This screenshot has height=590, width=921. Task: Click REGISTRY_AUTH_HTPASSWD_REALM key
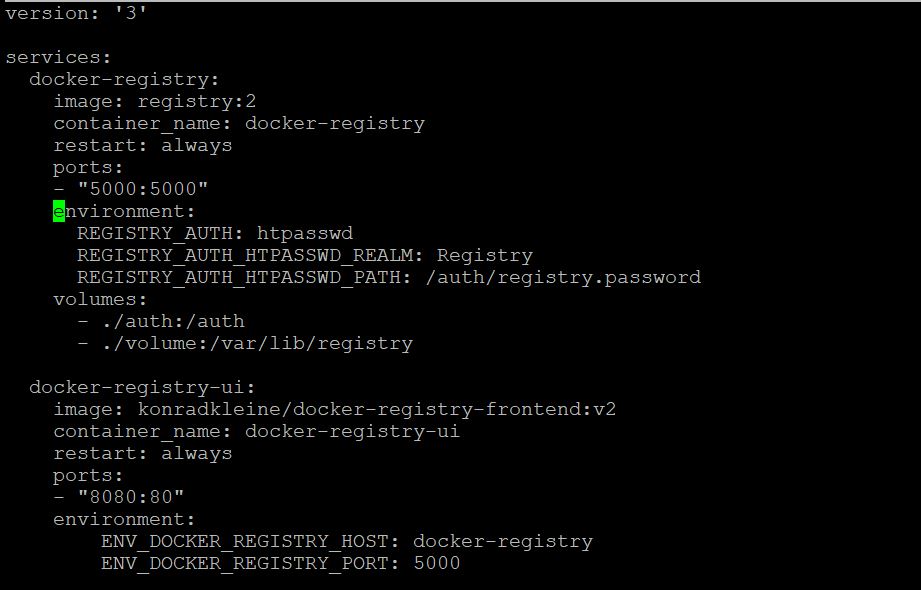pos(250,256)
